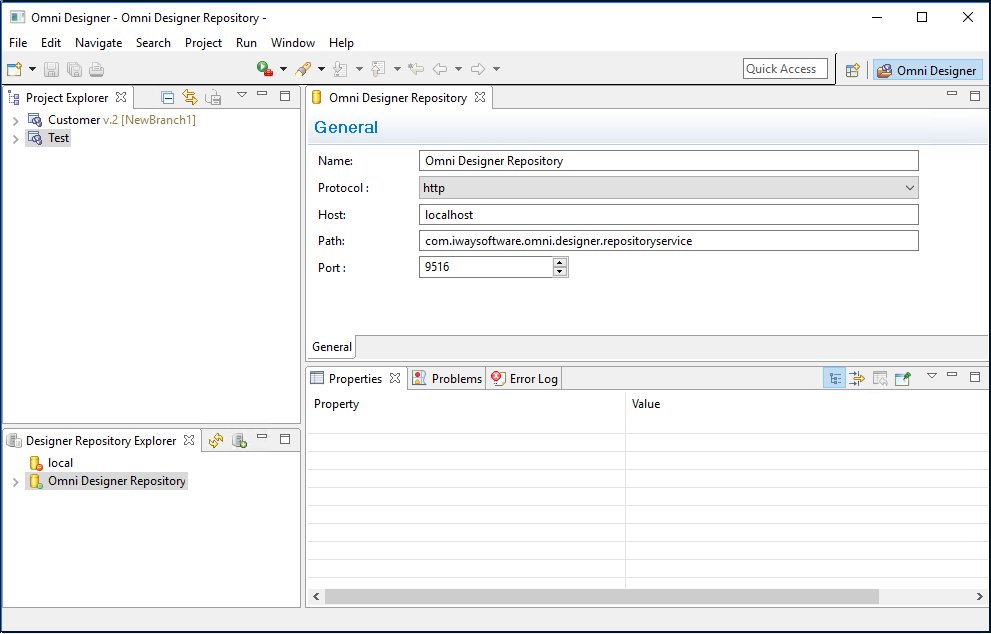Open the New wizard dropdown arrow

coord(32,69)
